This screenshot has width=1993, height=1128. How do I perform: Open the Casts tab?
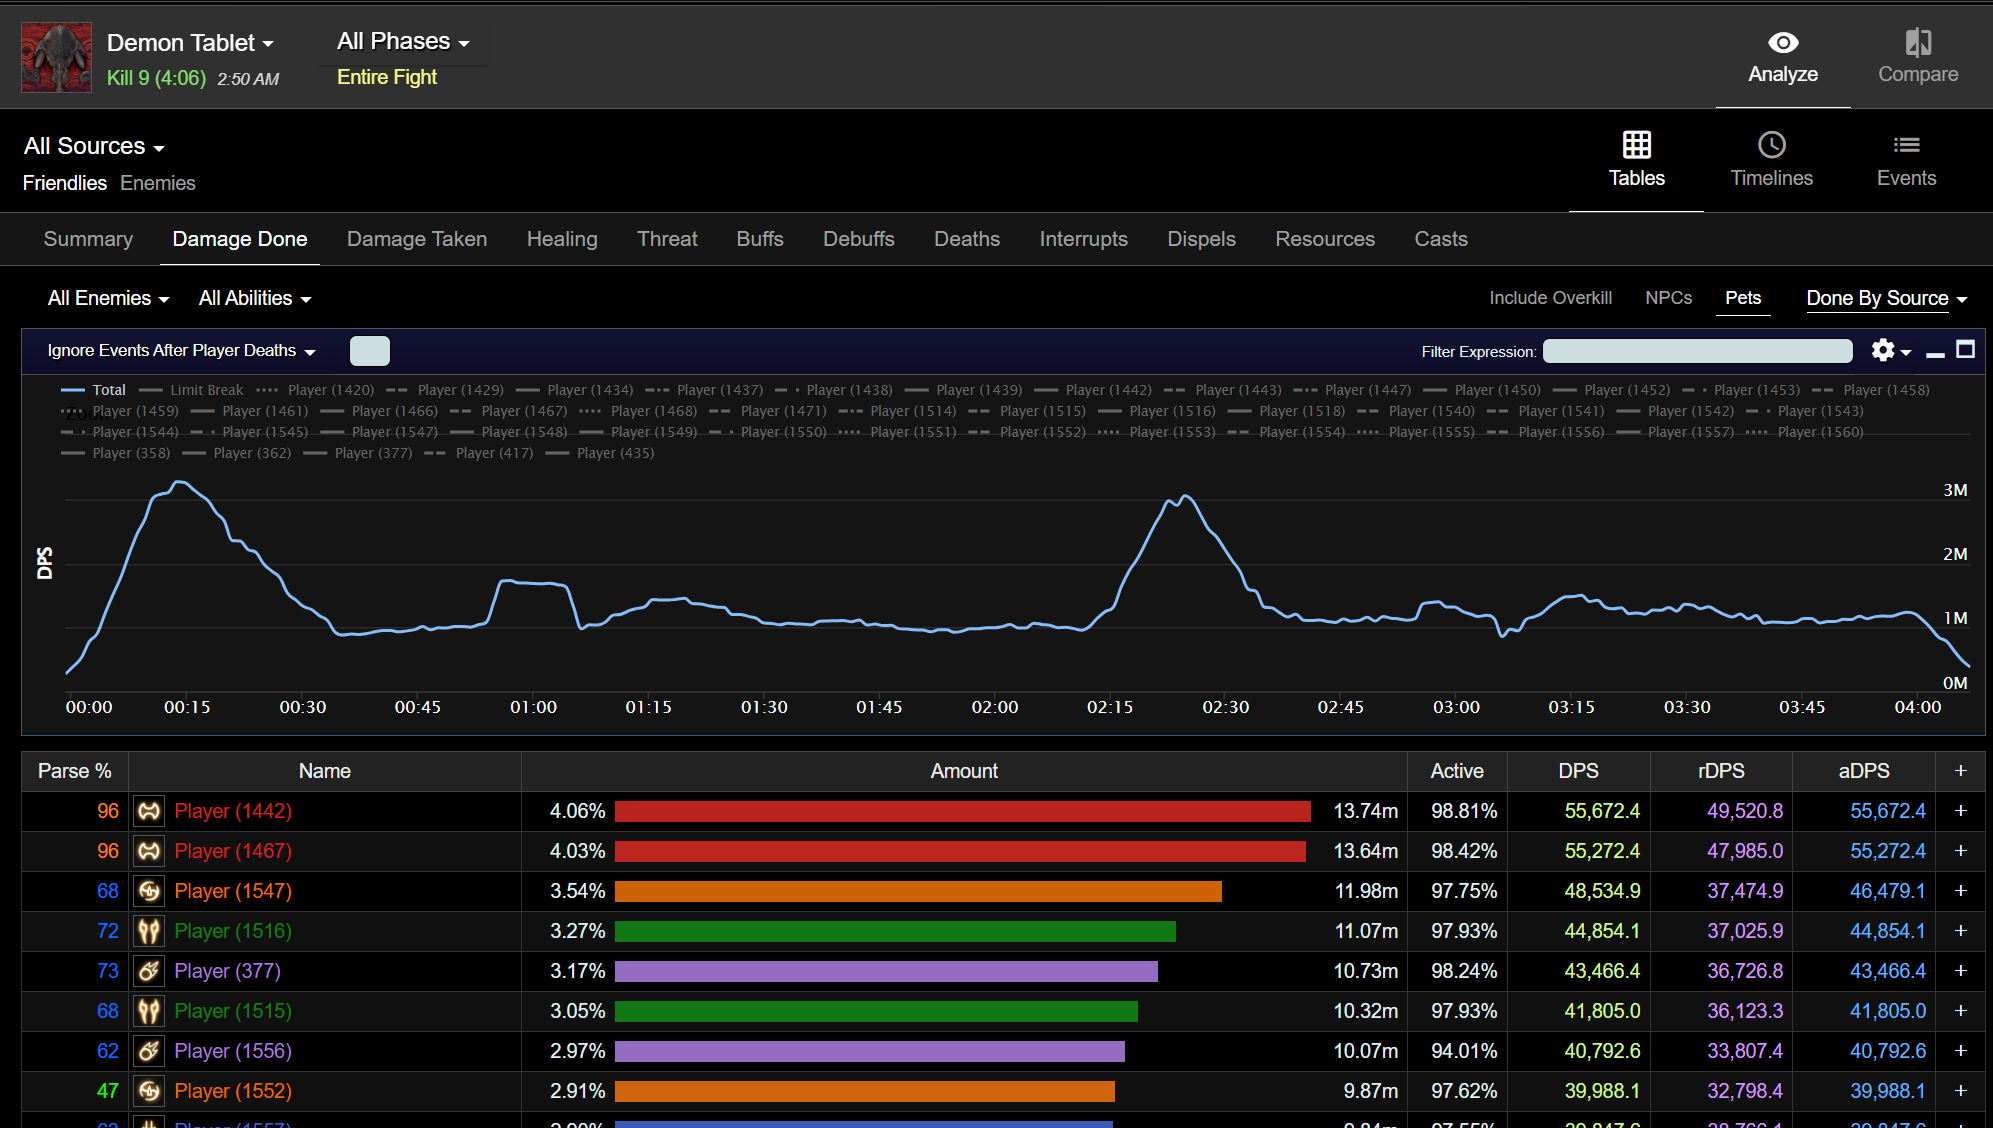pyautogui.click(x=1440, y=239)
